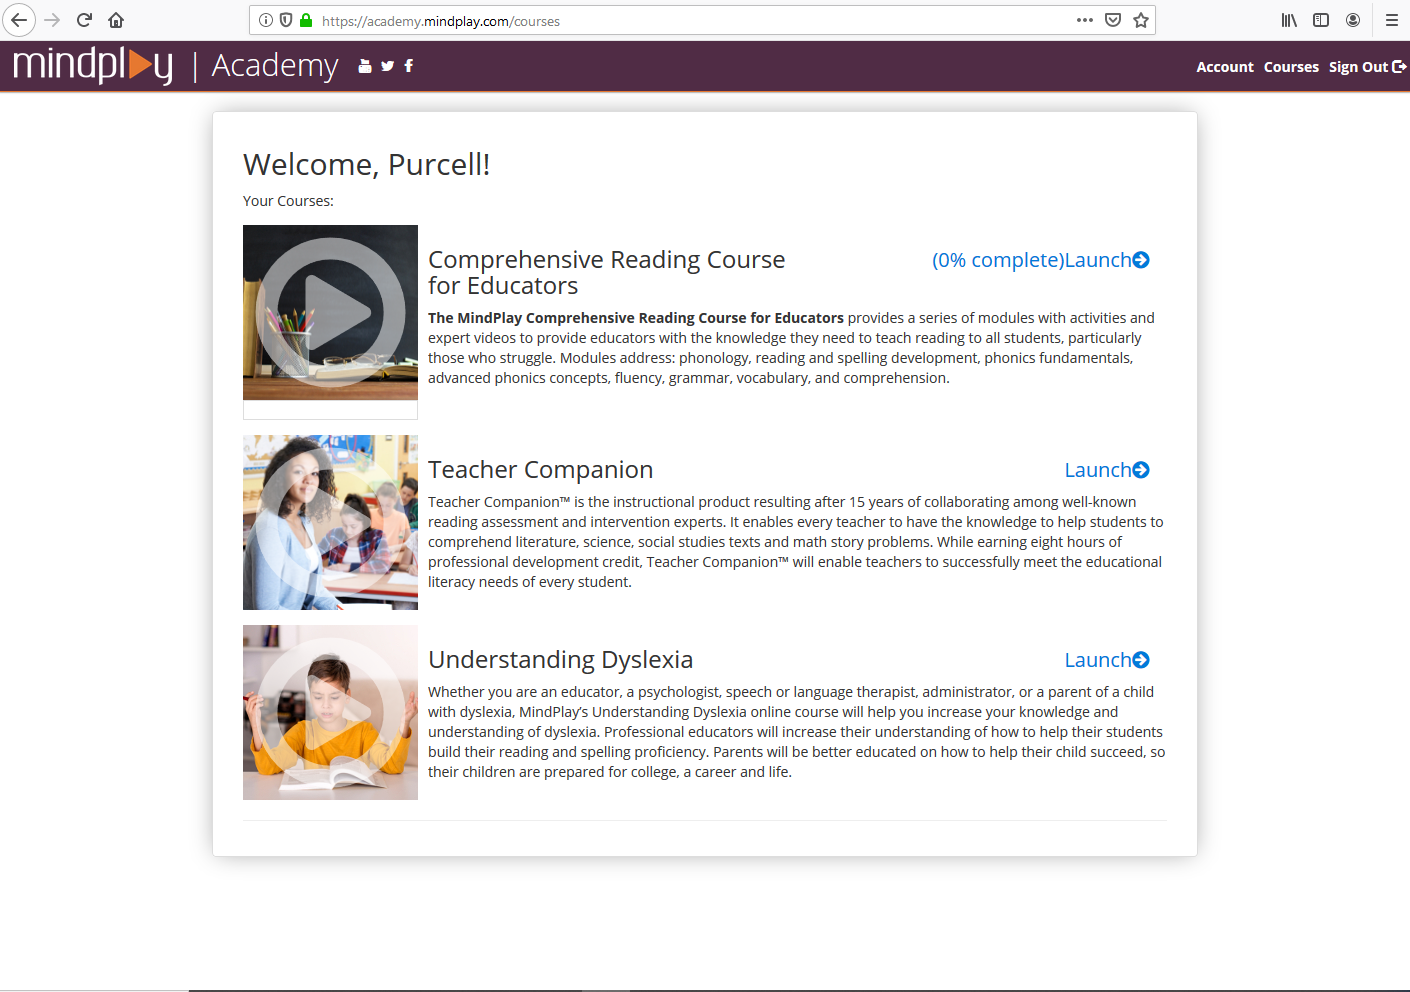Launch the Comprehensive Reading Course
The width and height of the screenshot is (1410, 992).
click(1106, 260)
